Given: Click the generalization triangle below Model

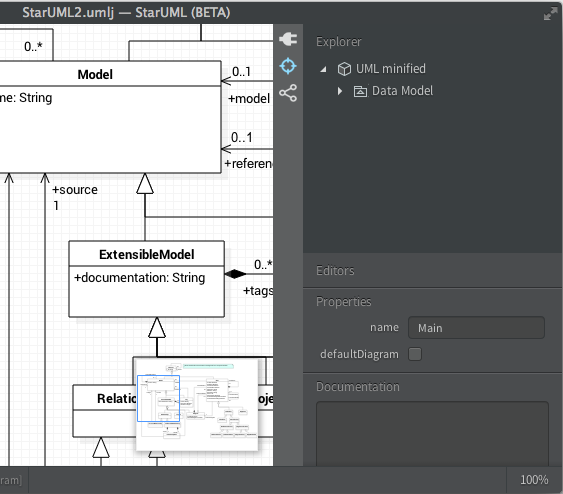Looking at the screenshot, I should click(145, 183).
